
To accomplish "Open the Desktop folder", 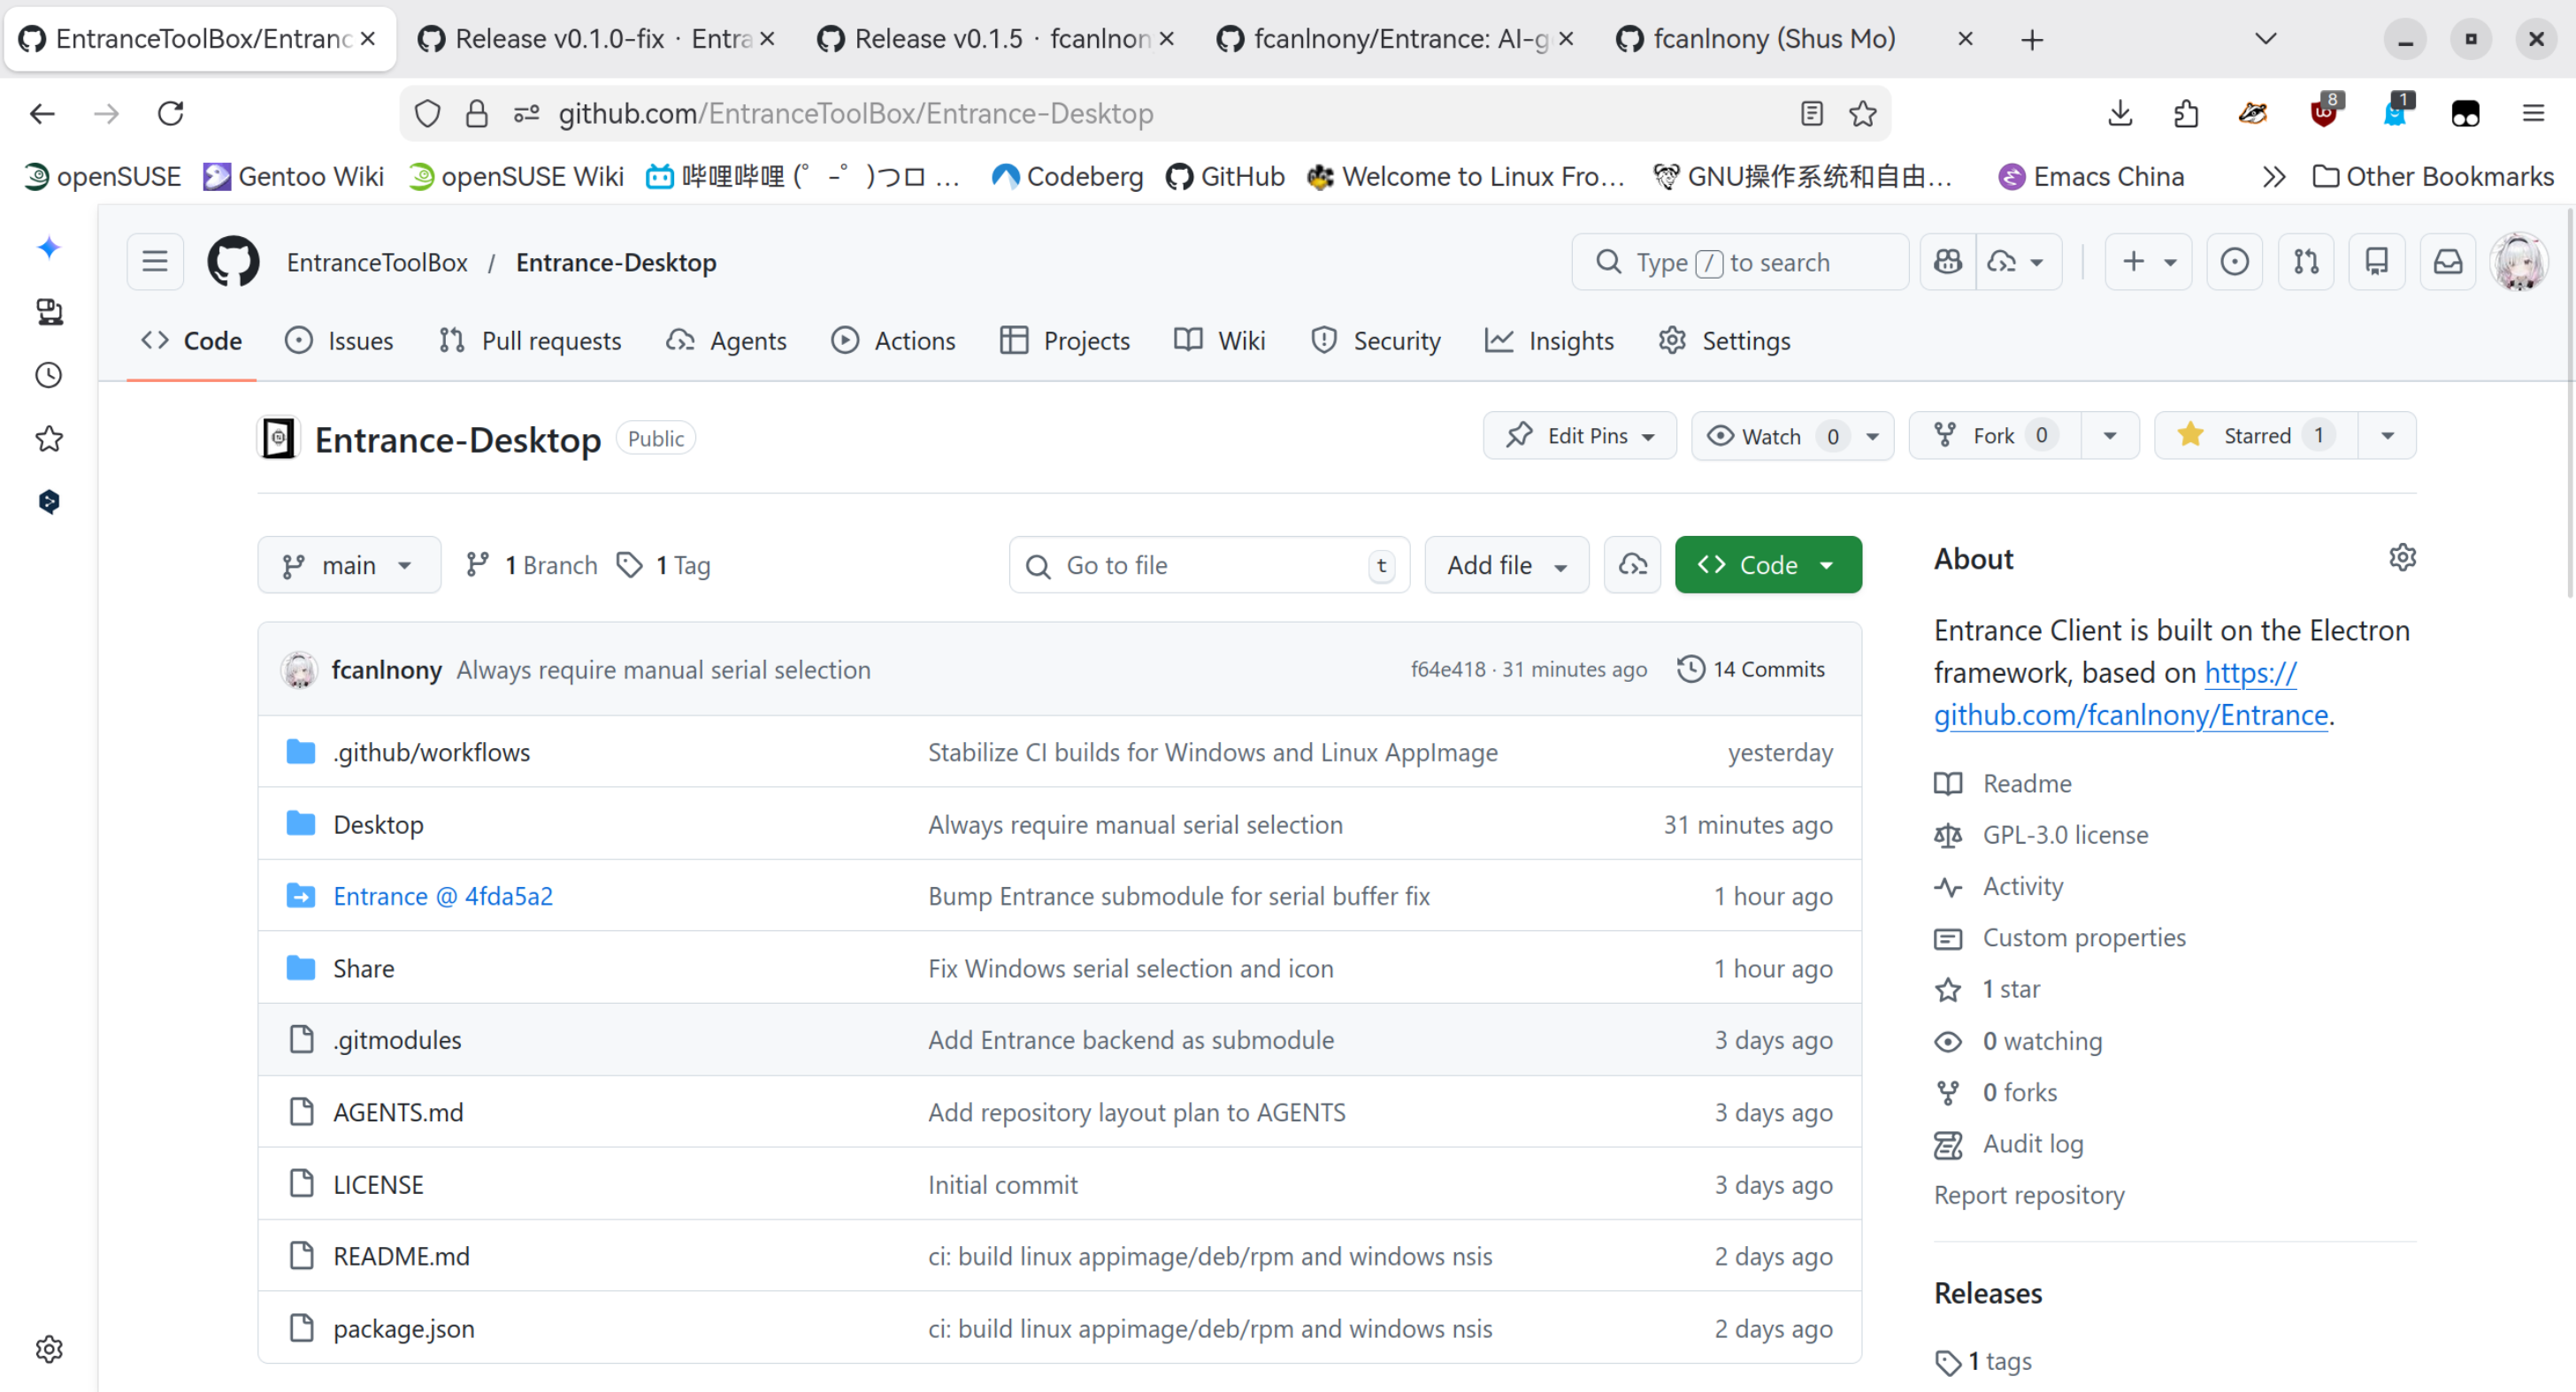I will tap(378, 824).
